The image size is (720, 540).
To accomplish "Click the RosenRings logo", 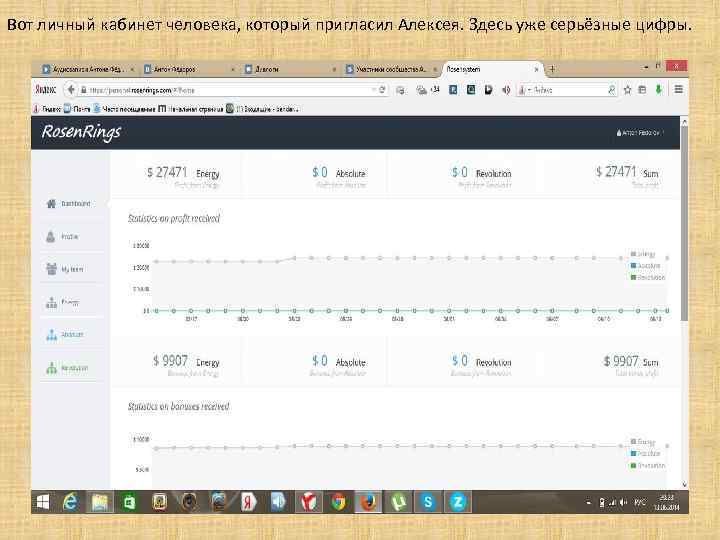I will point(81,132).
